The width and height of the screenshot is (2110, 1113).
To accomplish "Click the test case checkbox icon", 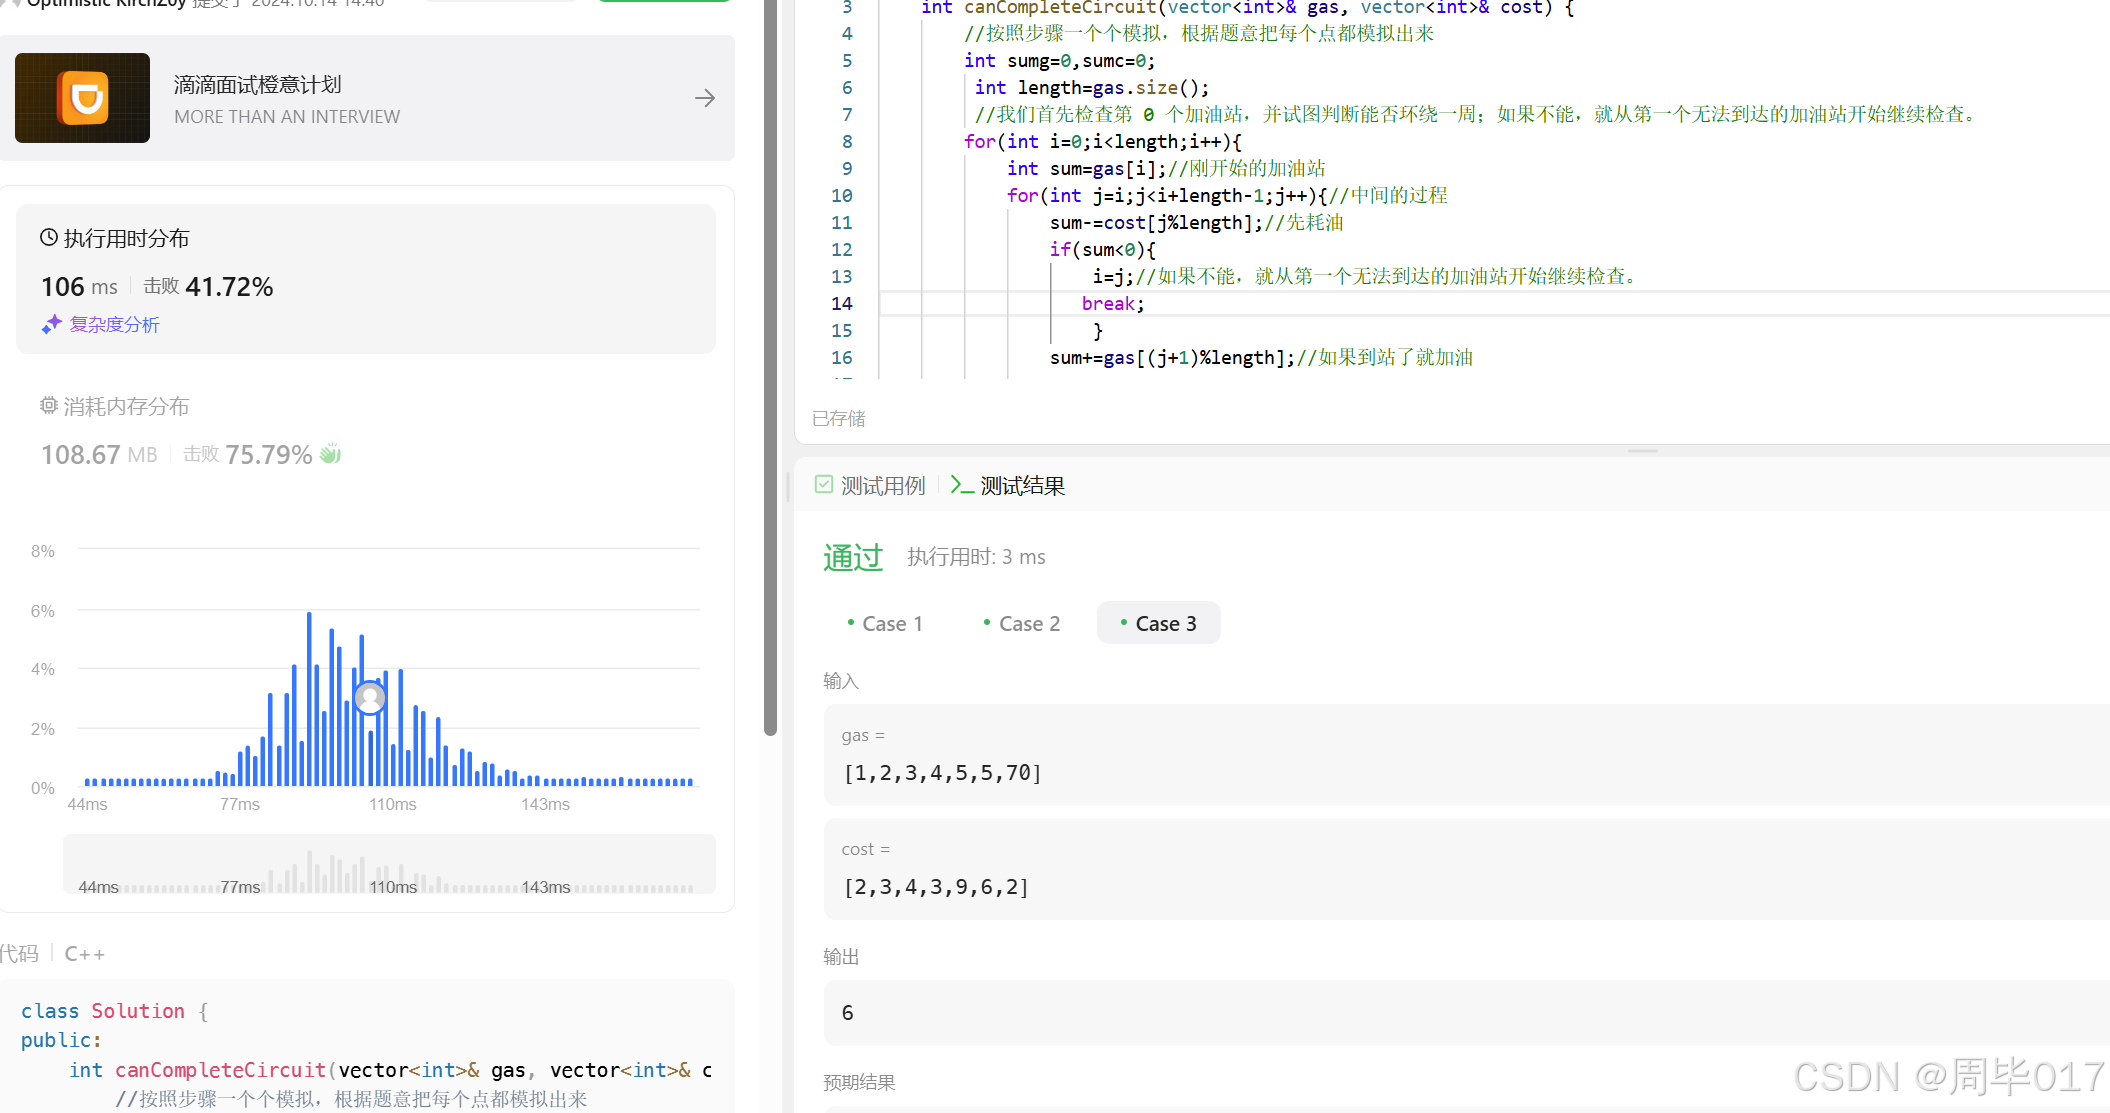I will [x=824, y=485].
